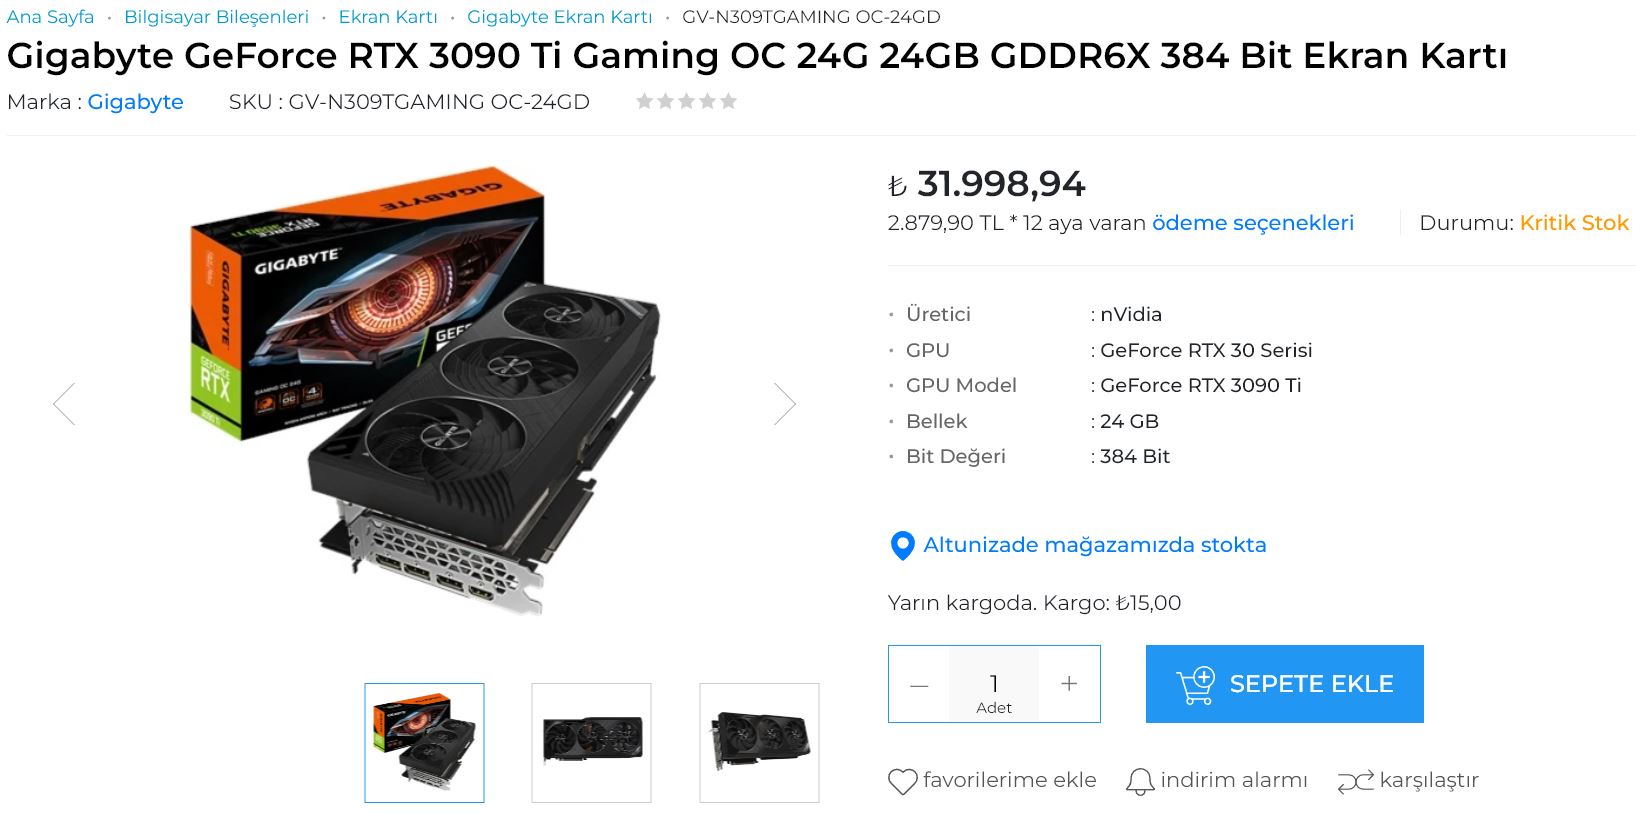Open the Gigabyte brand link
Image resolution: width=1636 pixels, height=814 pixels.
135,102
